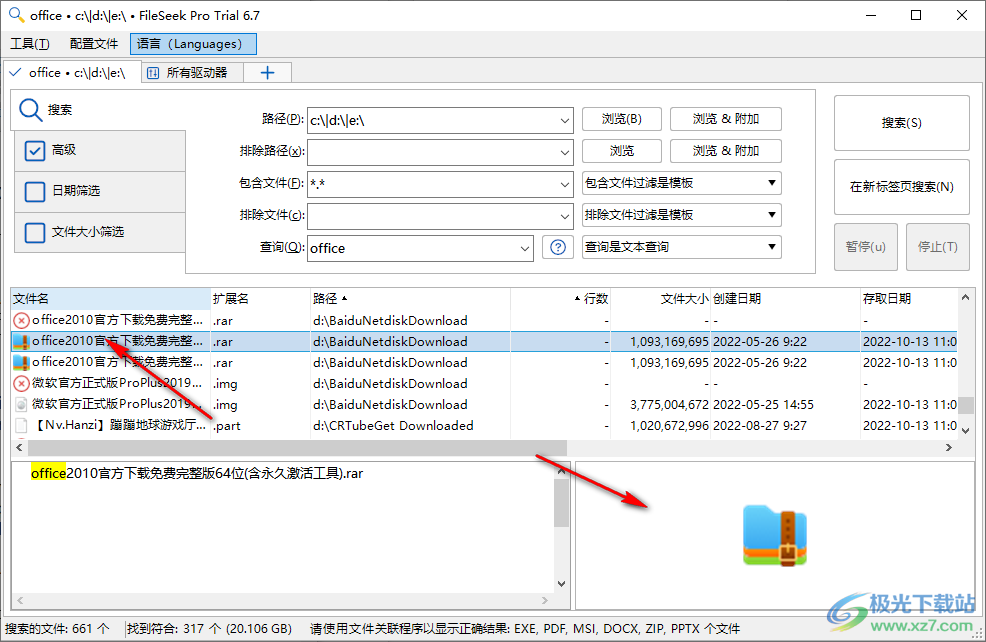986x642 pixels.
Task: Click 在新标签页搜索(N) button
Action: click(901, 187)
